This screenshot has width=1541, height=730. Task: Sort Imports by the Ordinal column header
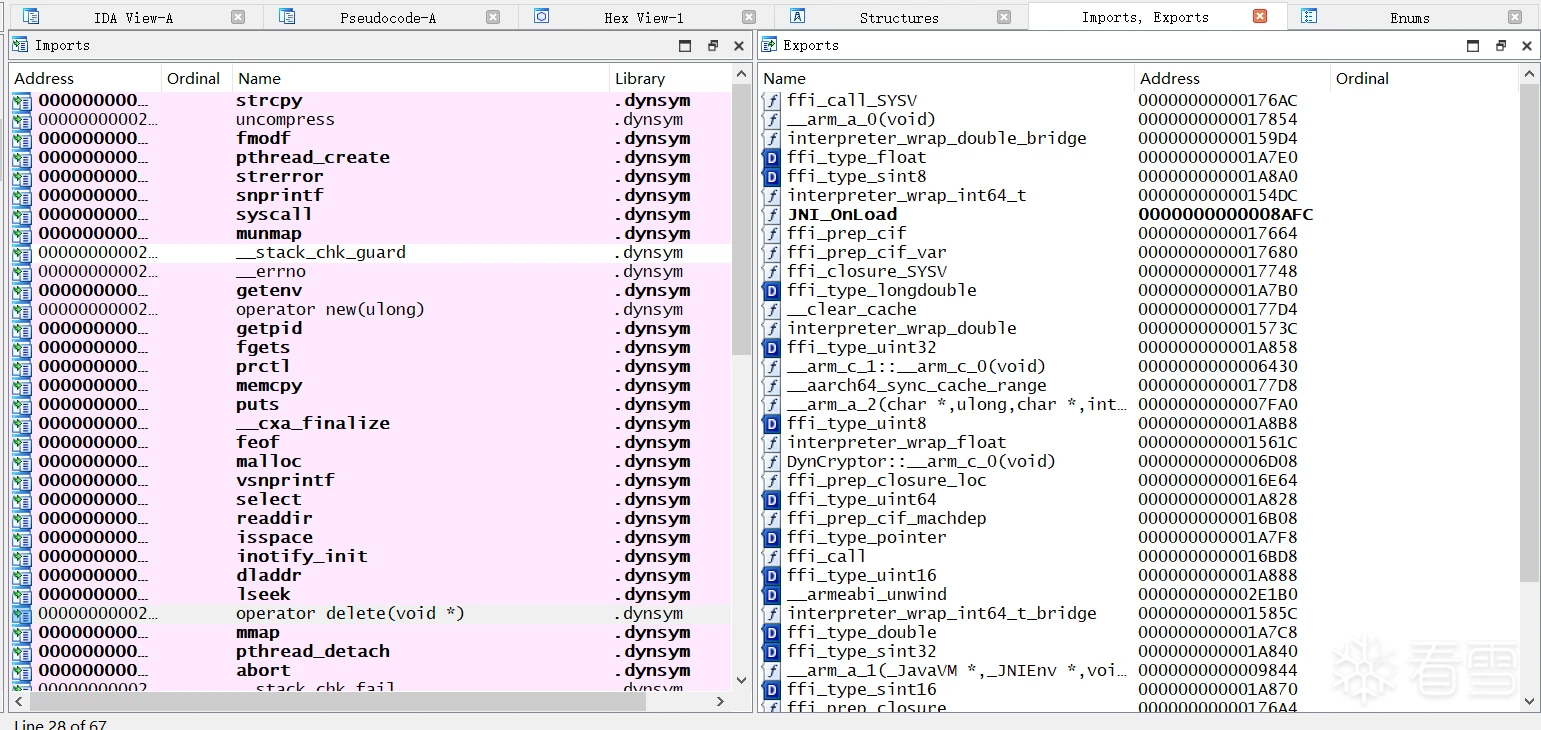point(196,78)
